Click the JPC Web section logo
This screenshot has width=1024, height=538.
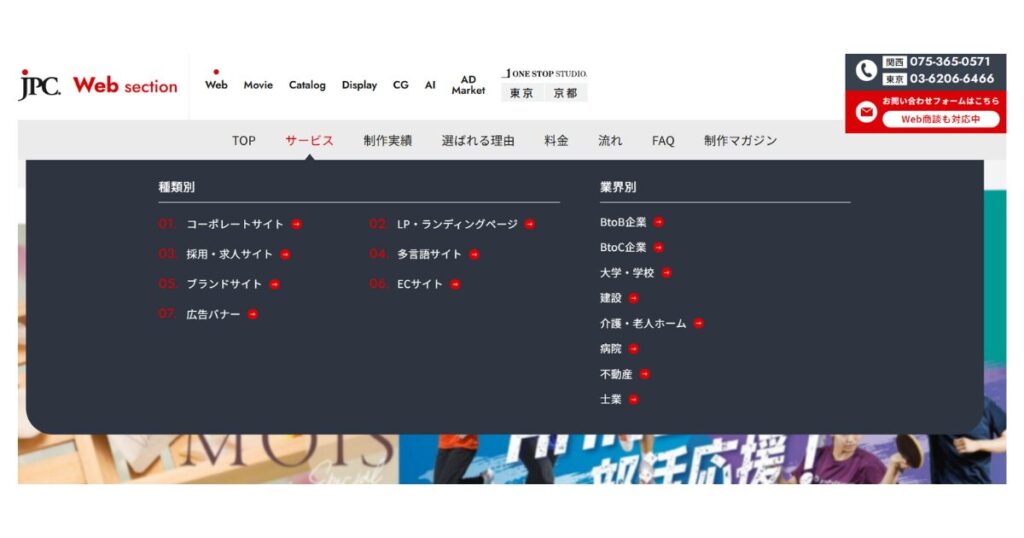(98, 86)
